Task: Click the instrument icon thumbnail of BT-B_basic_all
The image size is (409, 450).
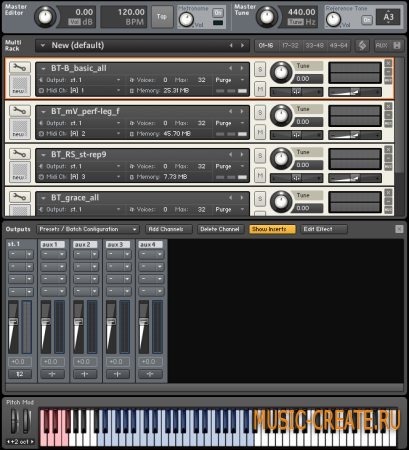Action: click(x=20, y=86)
